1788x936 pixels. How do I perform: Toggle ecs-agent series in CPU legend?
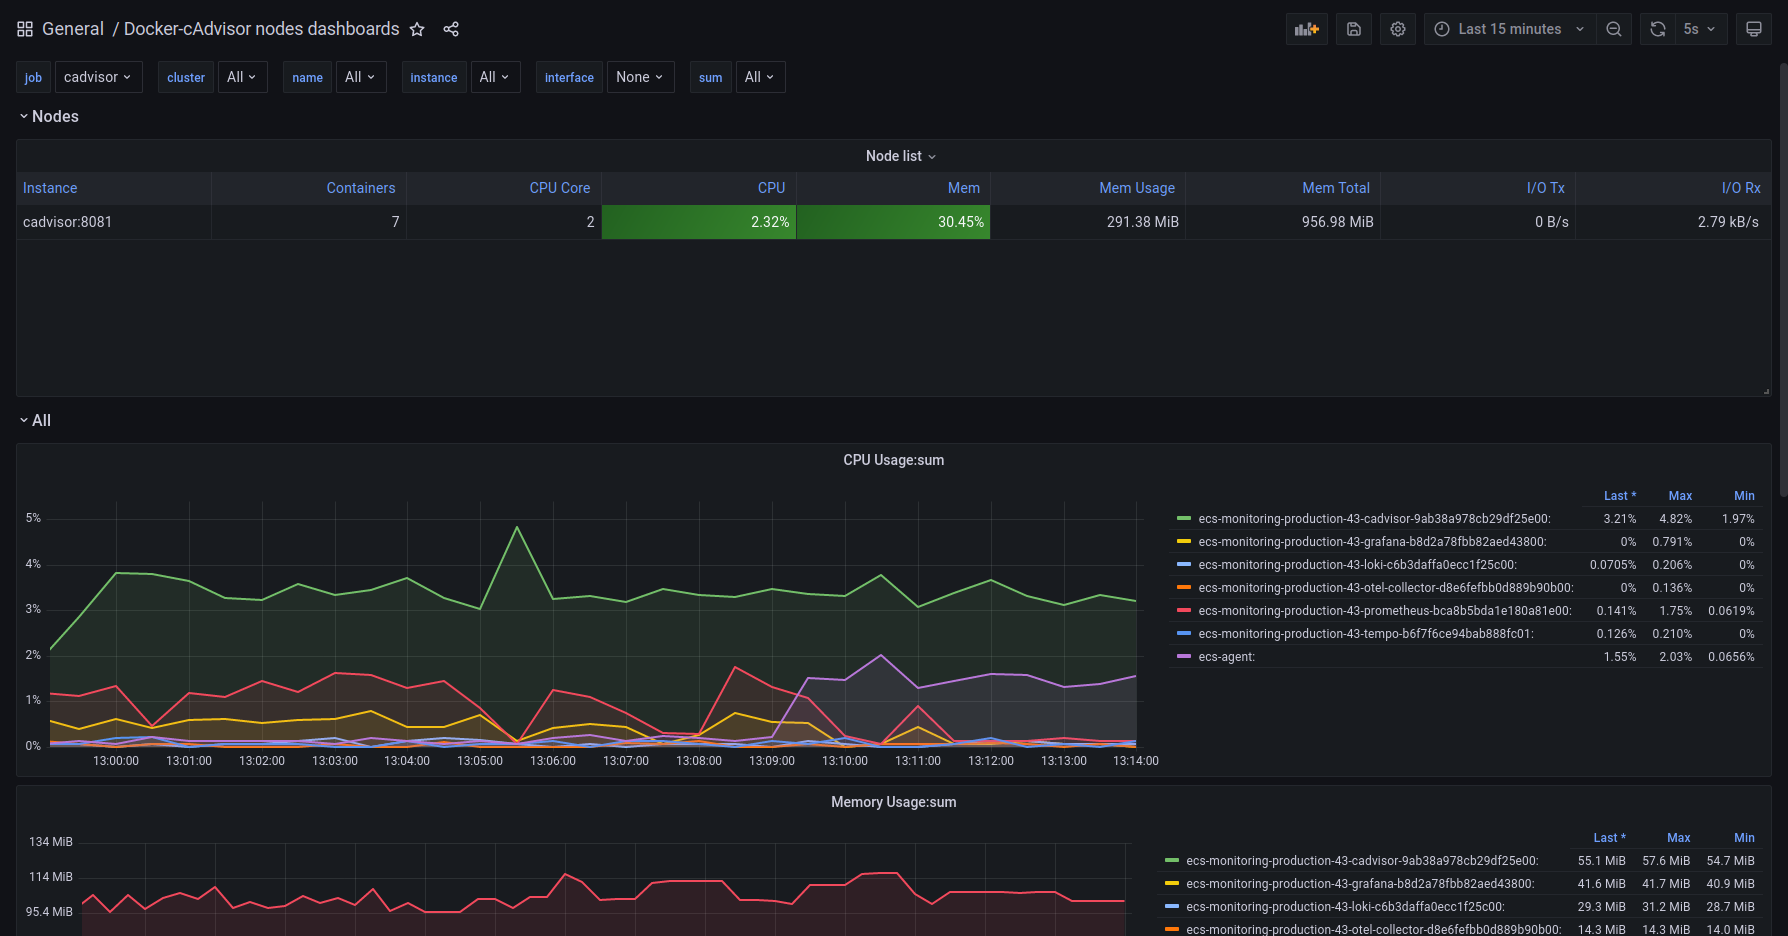click(1226, 657)
